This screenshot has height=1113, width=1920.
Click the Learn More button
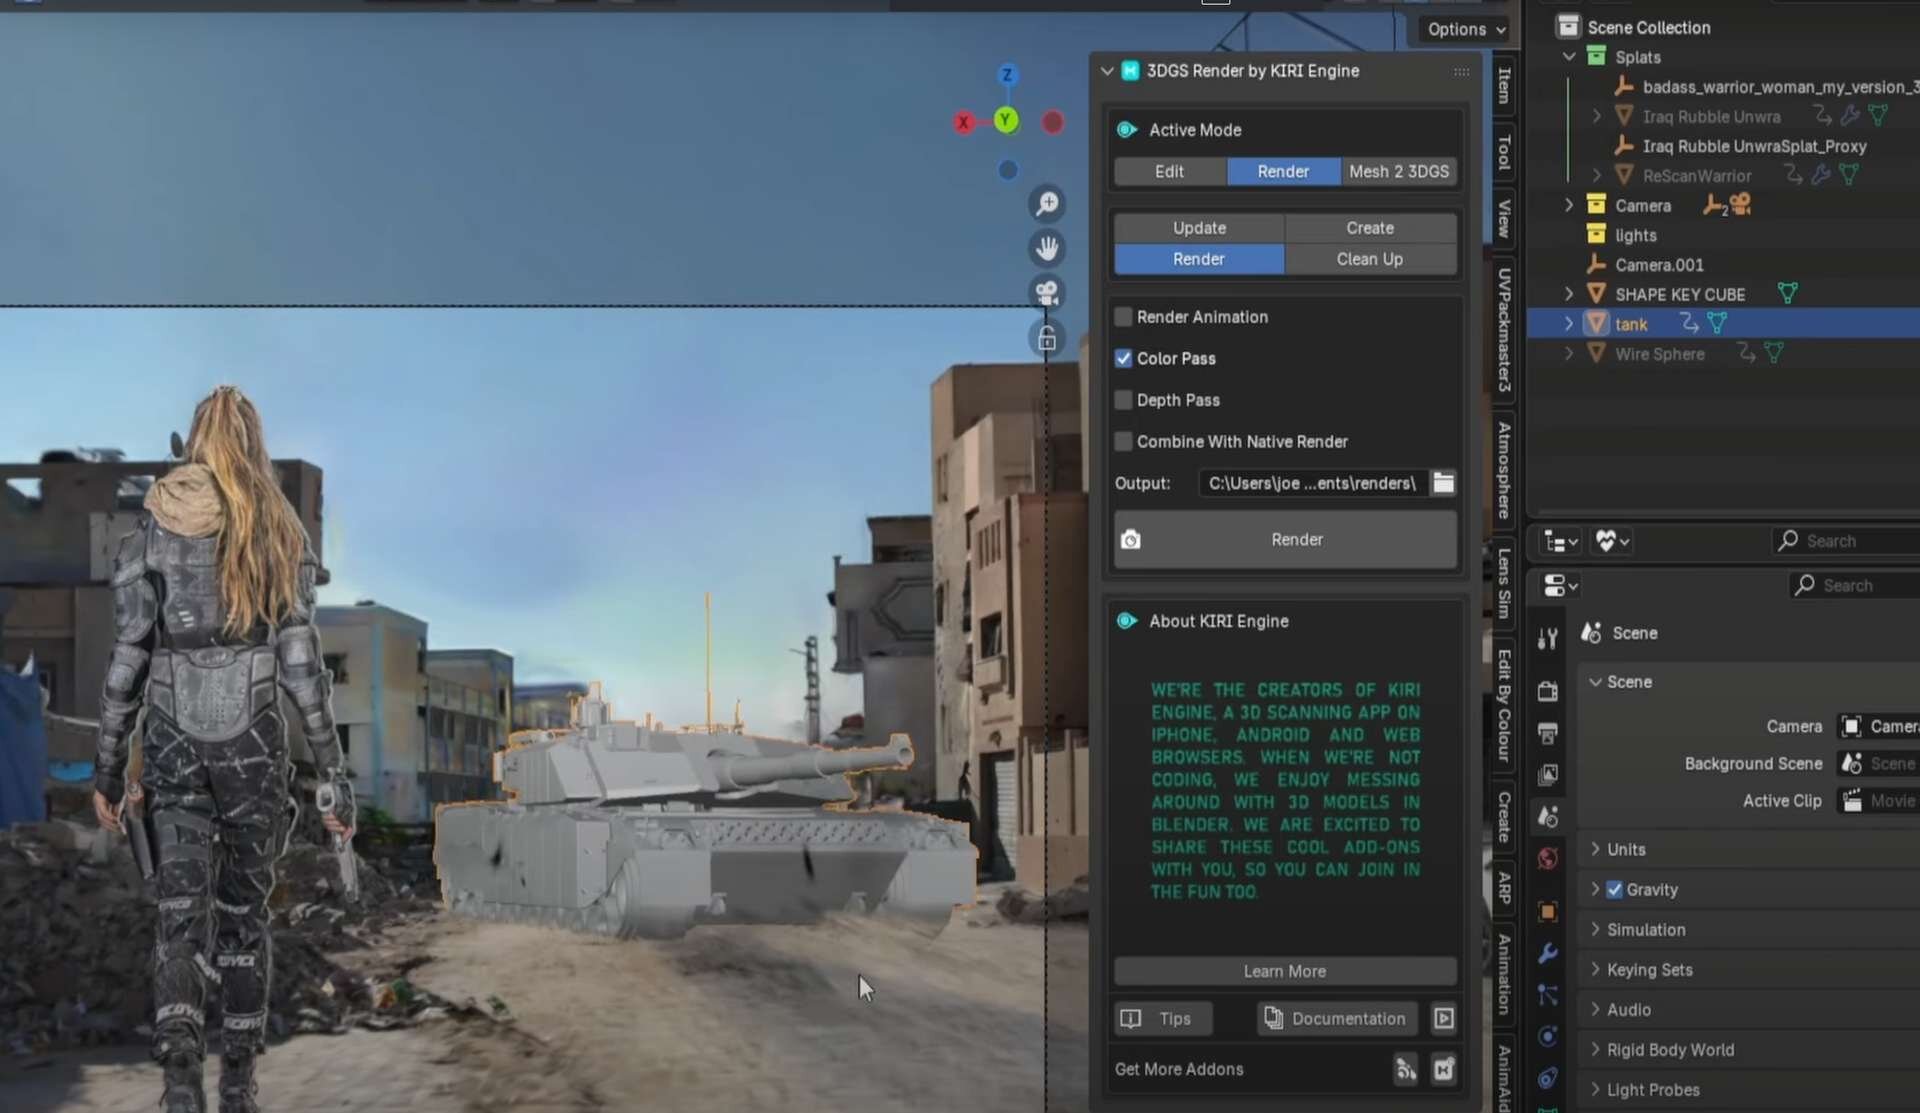[1284, 971]
